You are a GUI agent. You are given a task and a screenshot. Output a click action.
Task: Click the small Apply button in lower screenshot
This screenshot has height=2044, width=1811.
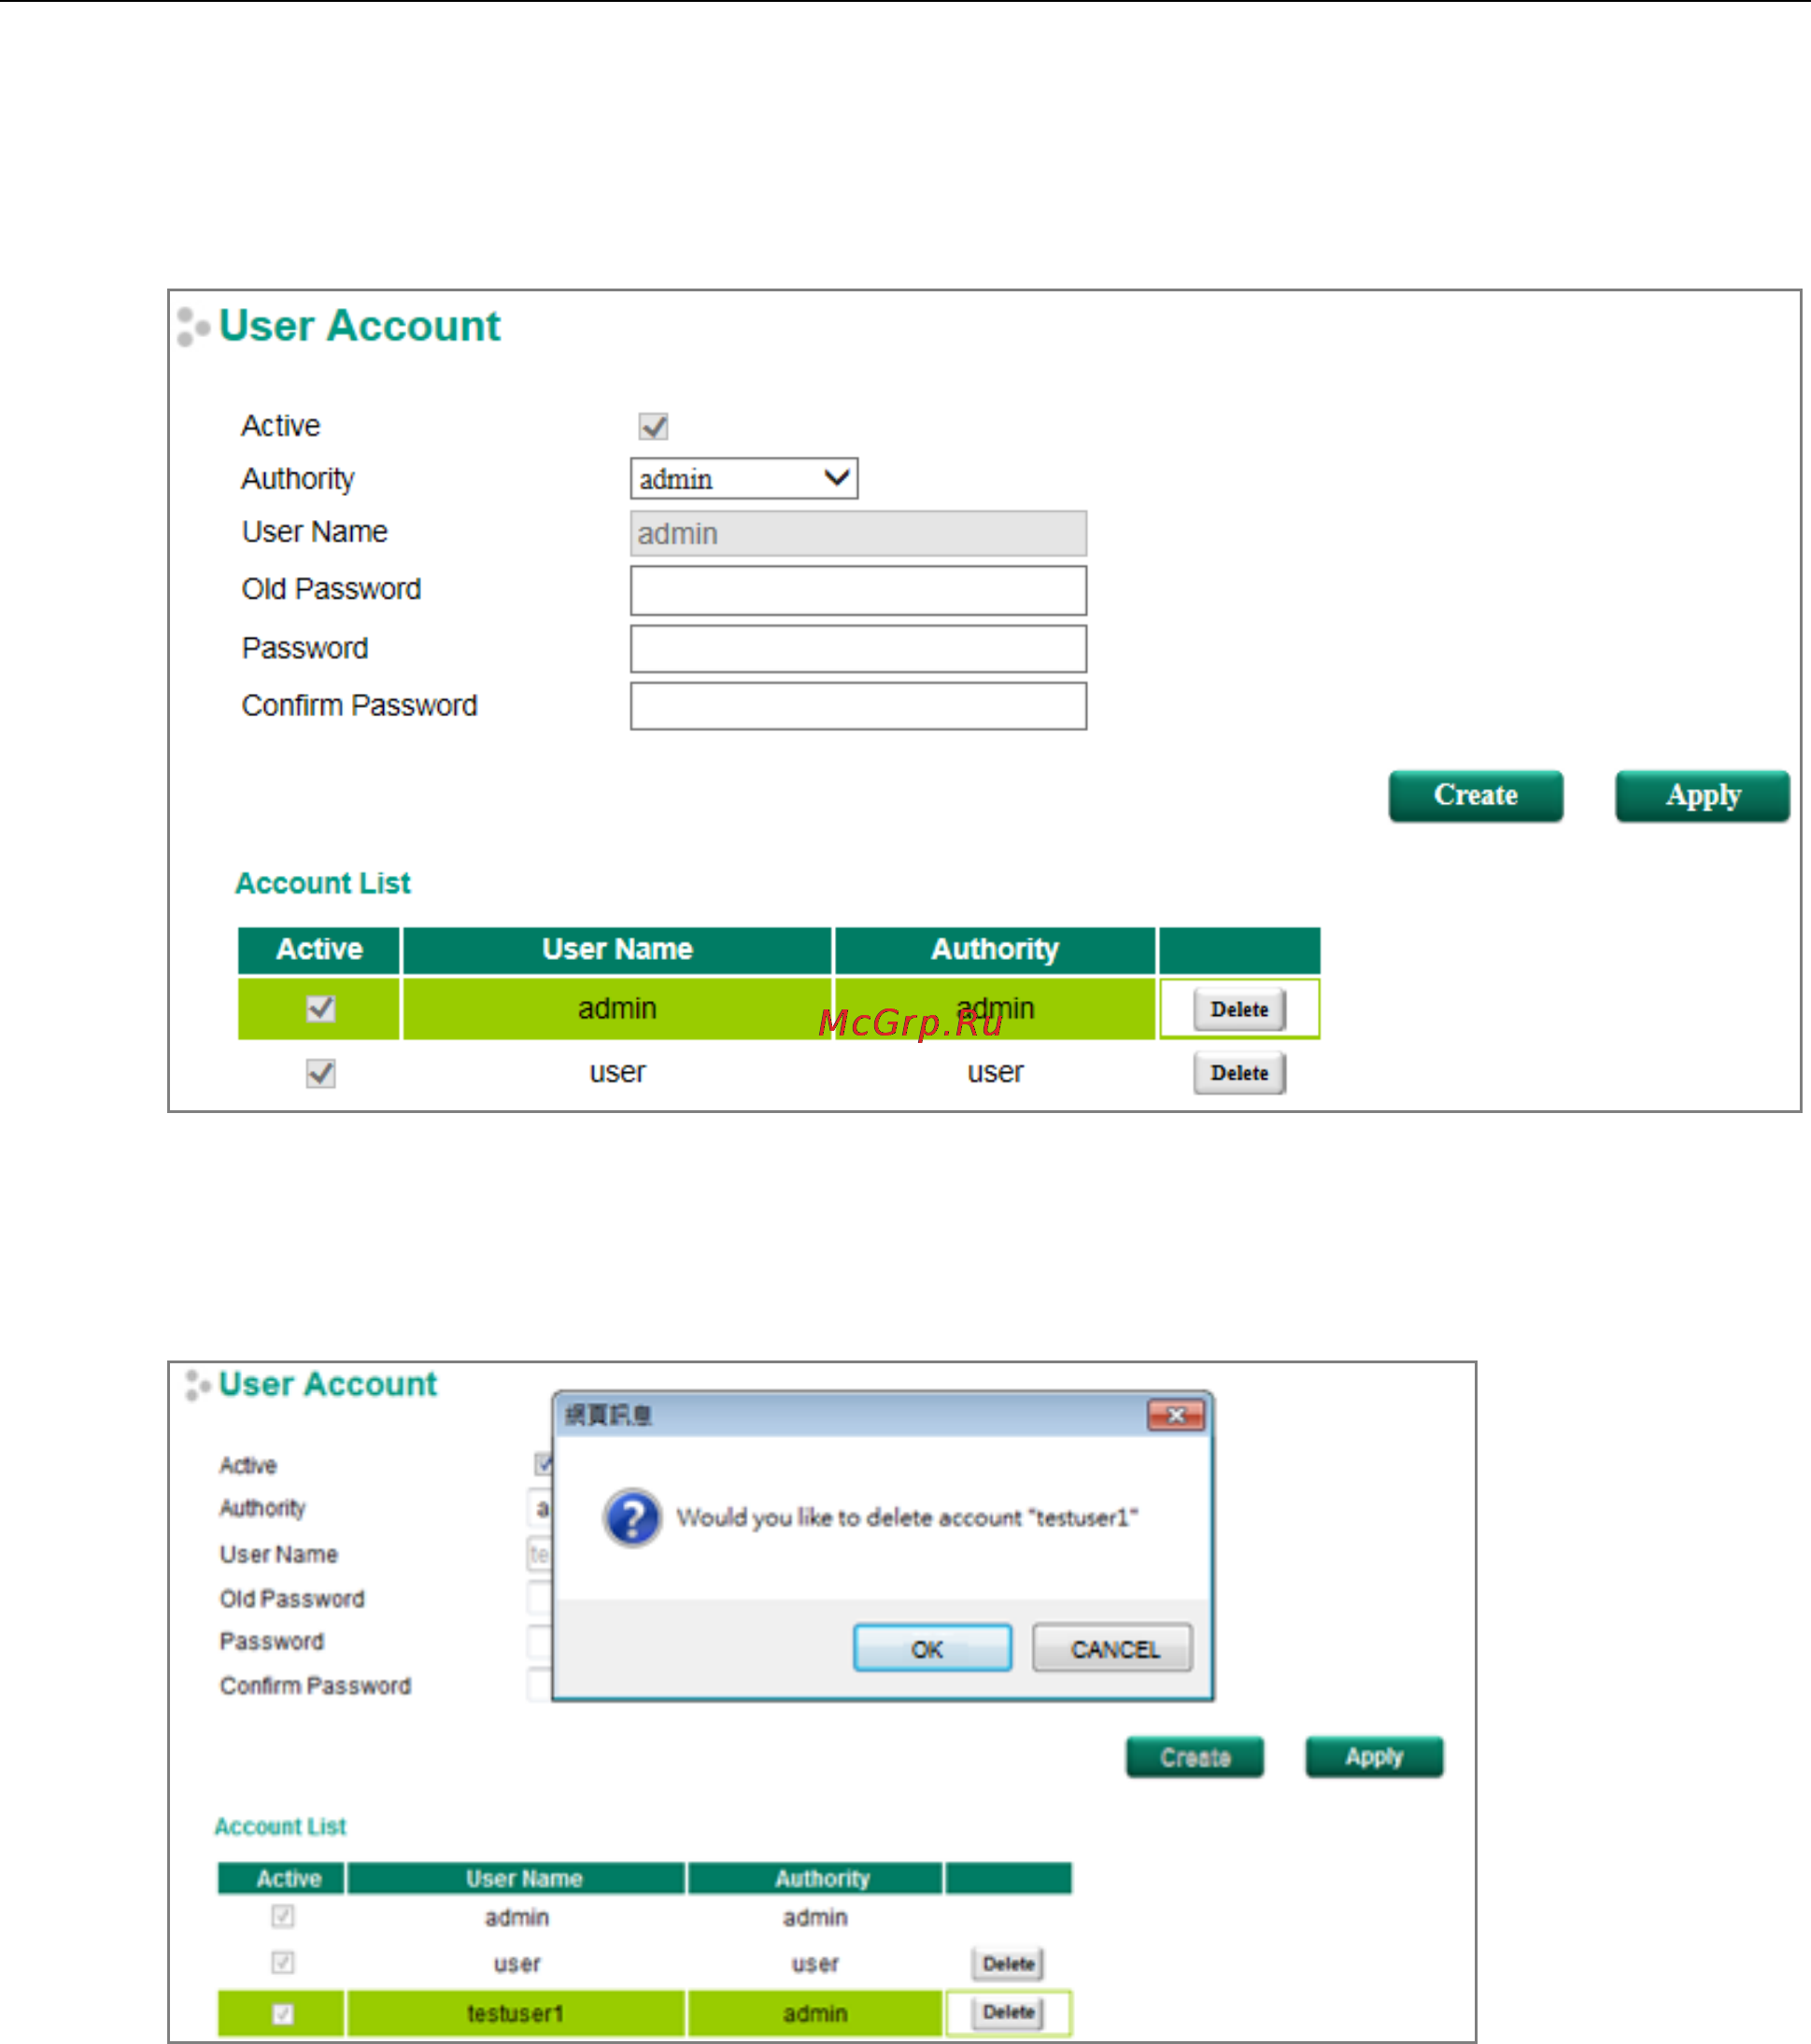(x=1374, y=1757)
